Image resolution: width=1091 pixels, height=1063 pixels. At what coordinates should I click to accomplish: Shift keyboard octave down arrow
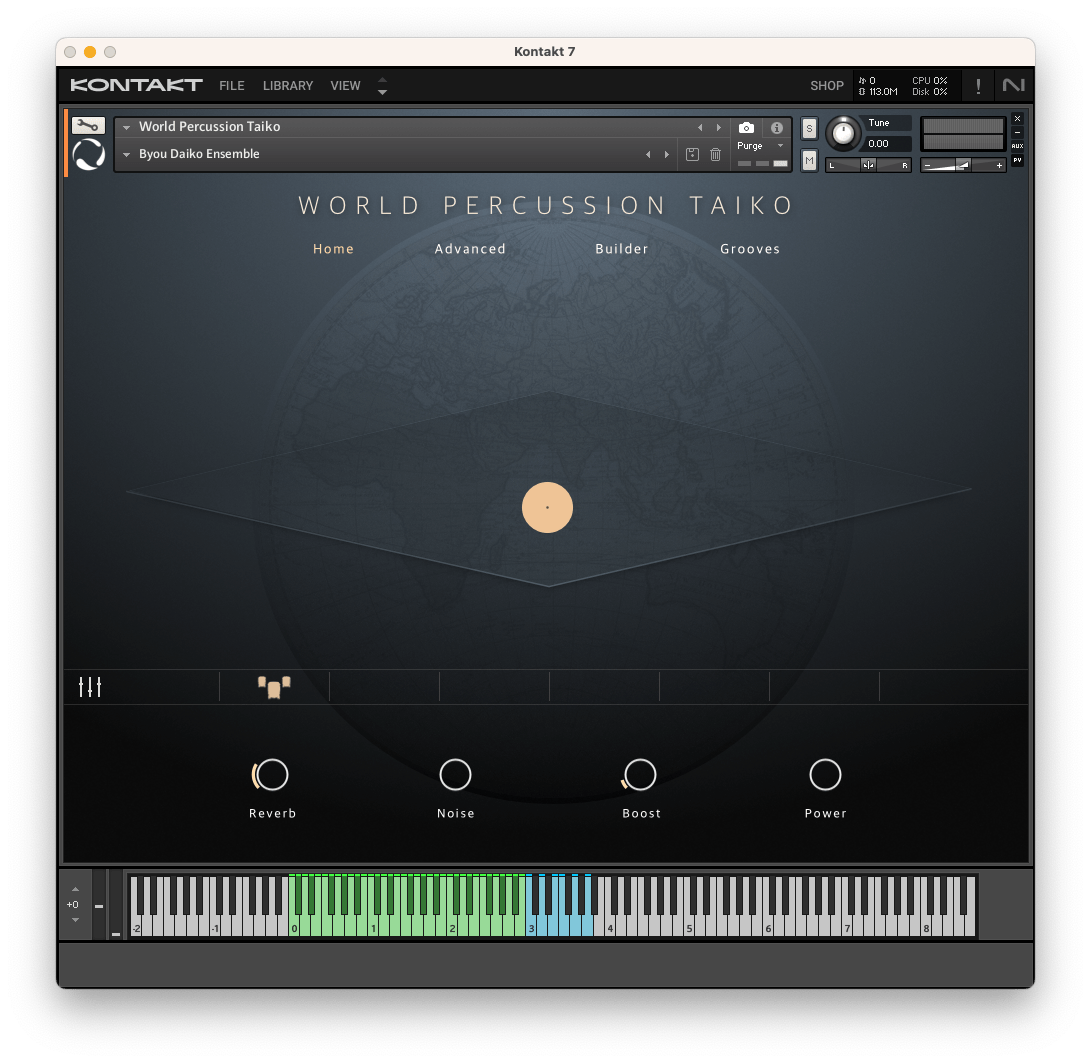pyautogui.click(x=75, y=920)
